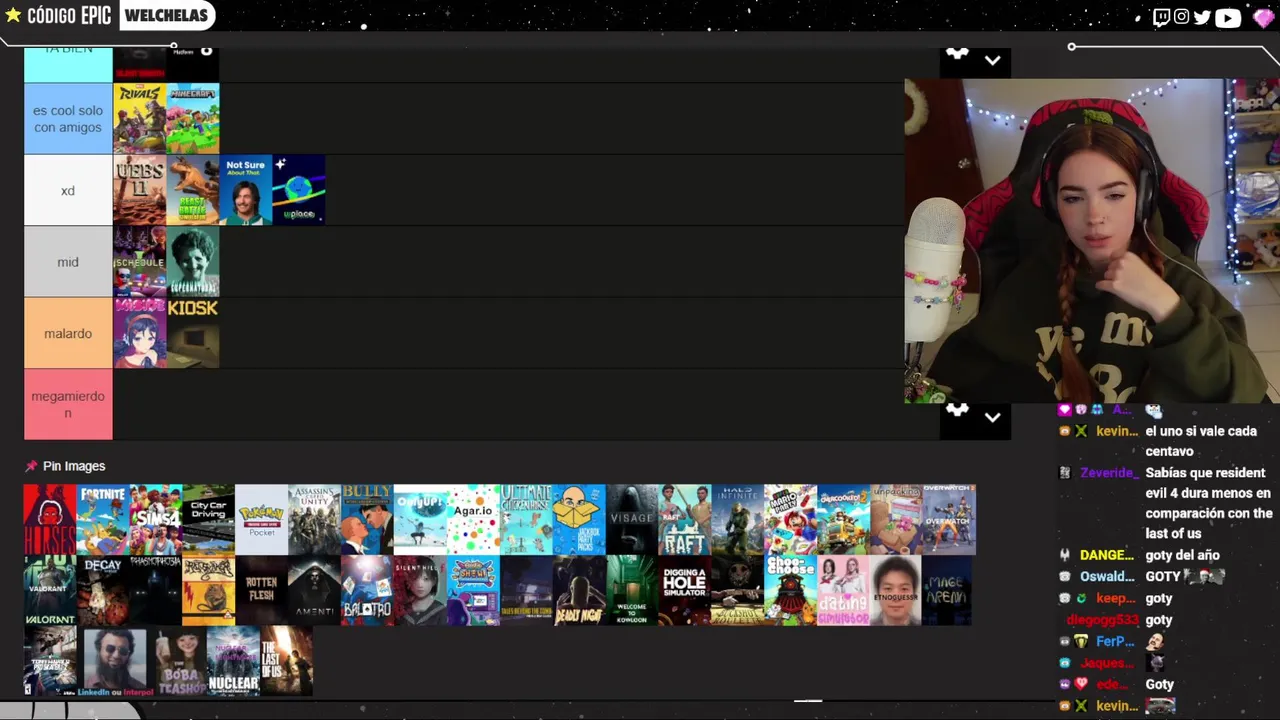Click the 'xd' tier label
This screenshot has height=720, width=1280.
click(68, 190)
